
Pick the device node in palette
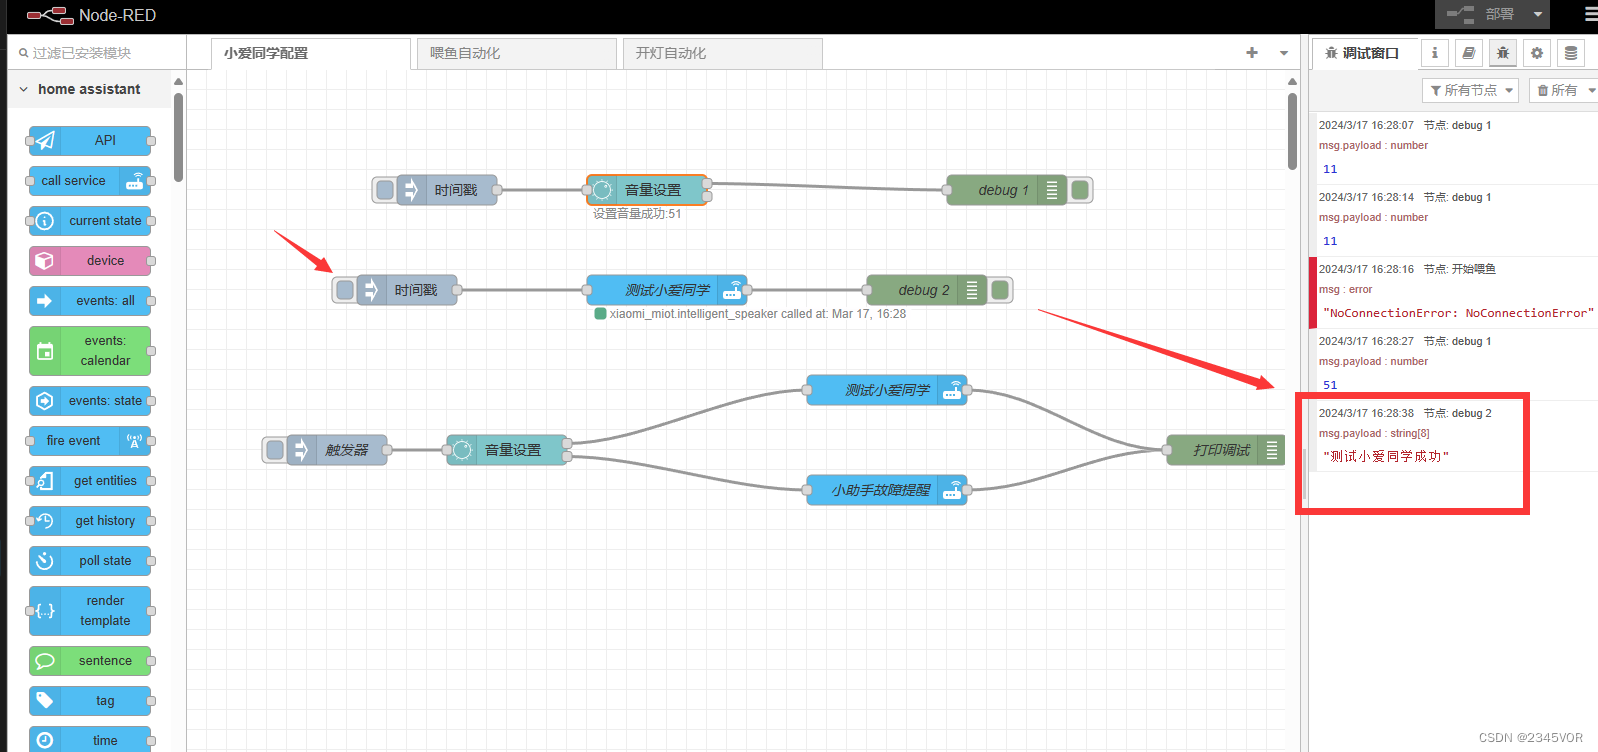(90, 261)
